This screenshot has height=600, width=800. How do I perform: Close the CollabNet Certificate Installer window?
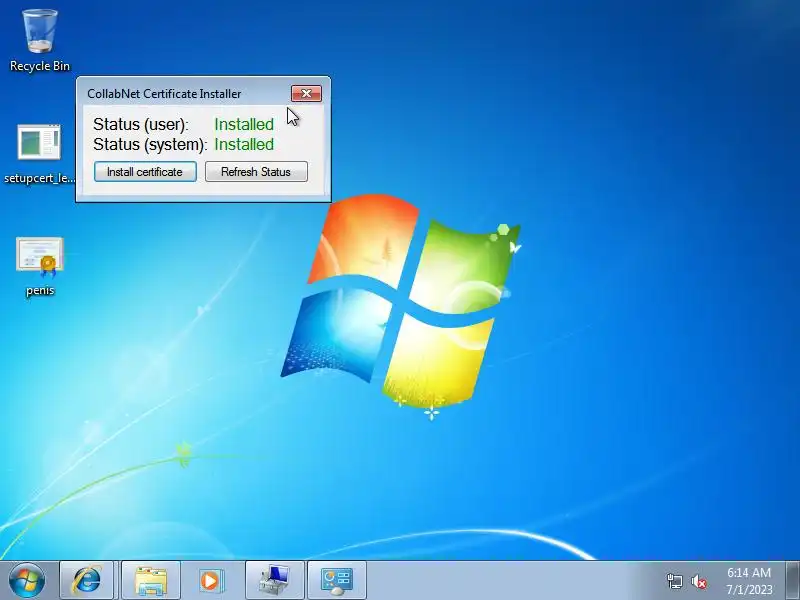point(306,93)
